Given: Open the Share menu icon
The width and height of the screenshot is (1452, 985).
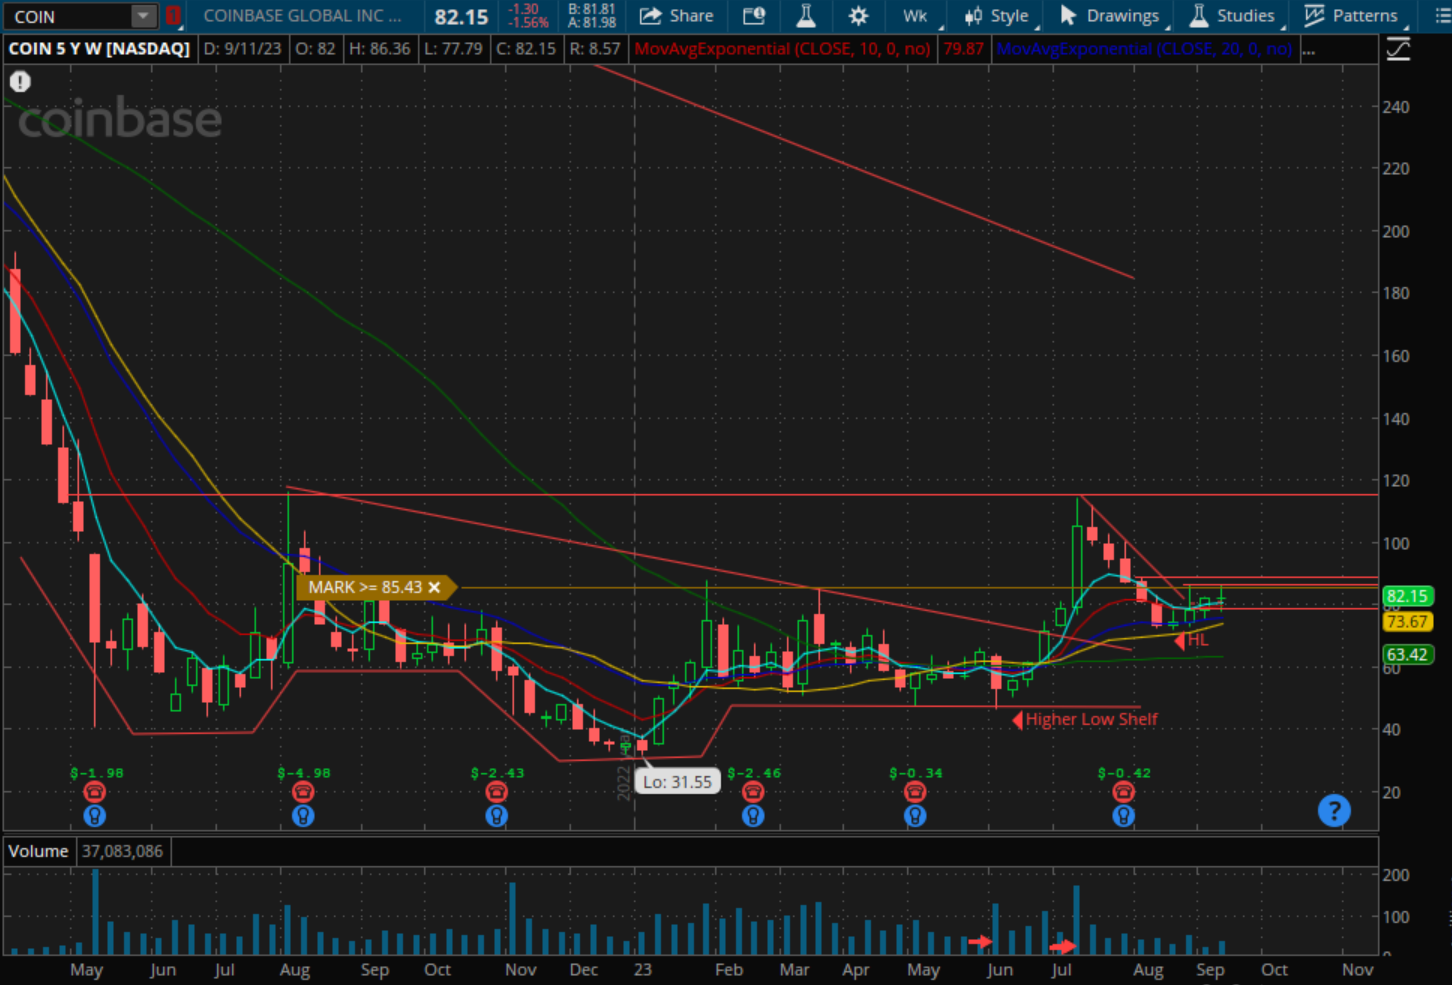Looking at the screenshot, I should 651,16.
